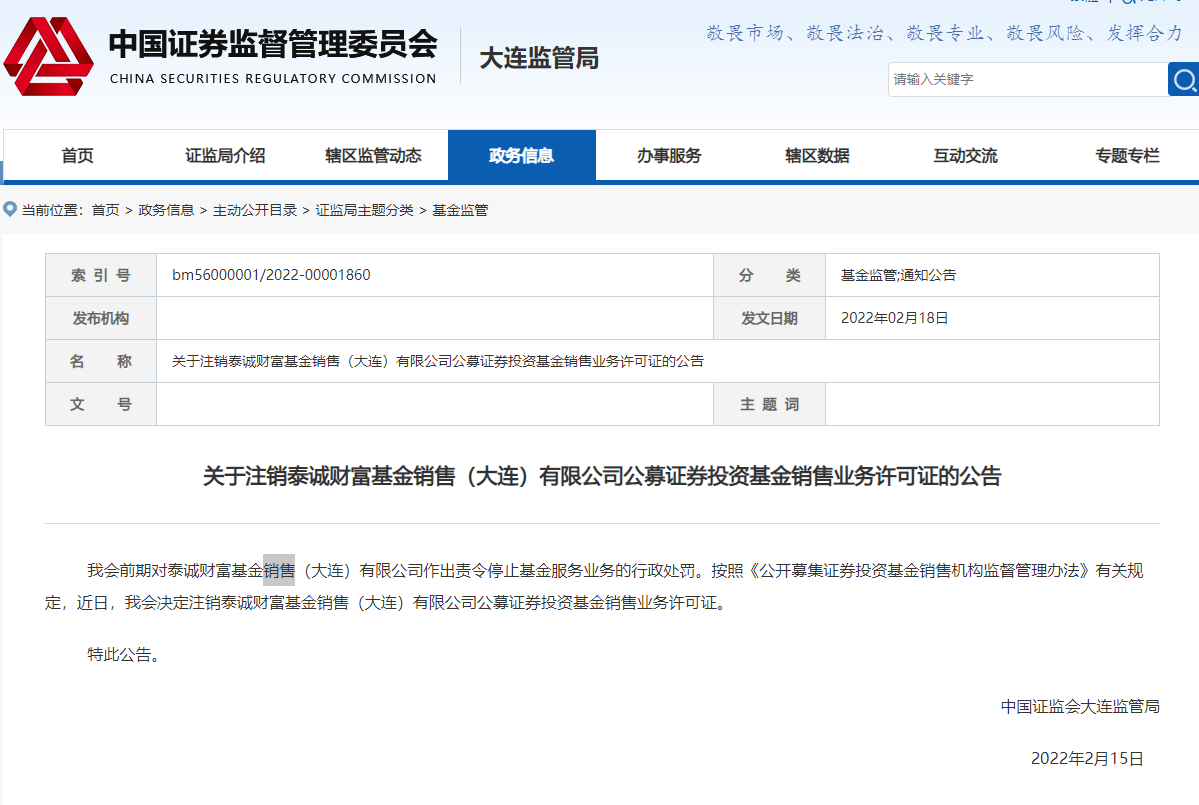This screenshot has height=805, width=1199.
Task: Click the 分类 label cell
Action: point(769,275)
